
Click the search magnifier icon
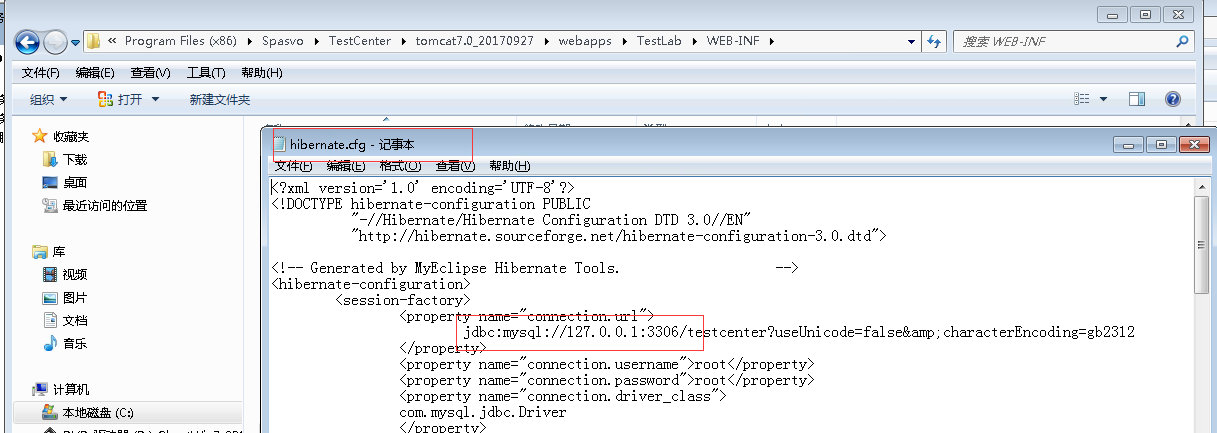[1182, 41]
